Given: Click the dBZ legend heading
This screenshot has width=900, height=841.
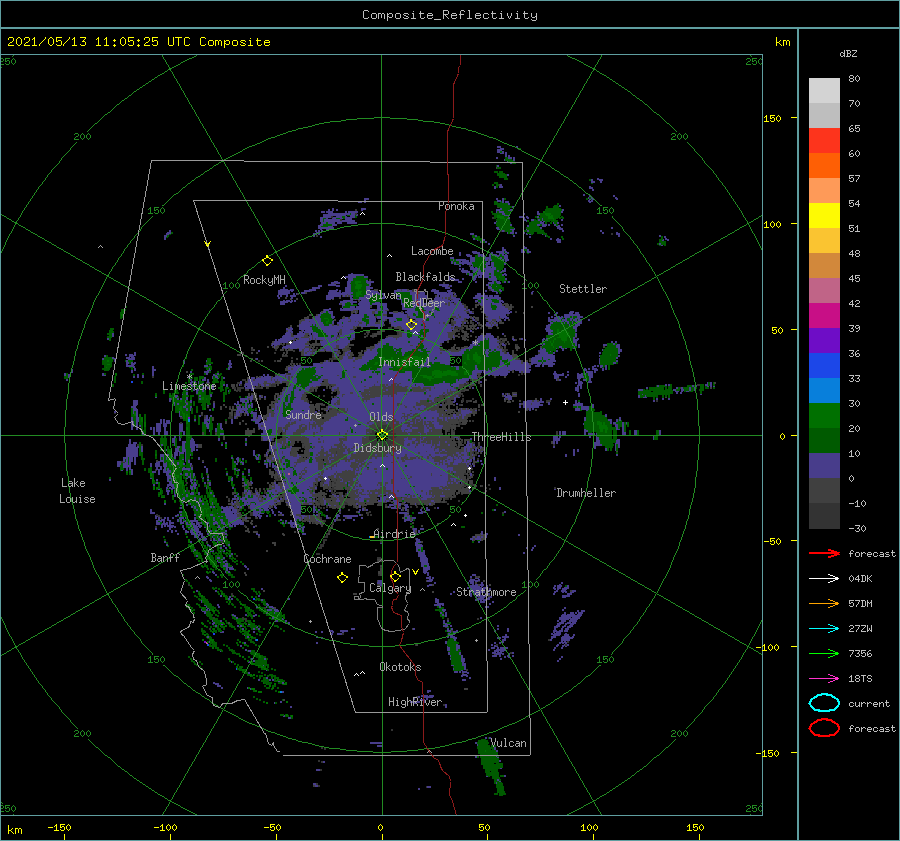Looking at the screenshot, I should 848,53.
